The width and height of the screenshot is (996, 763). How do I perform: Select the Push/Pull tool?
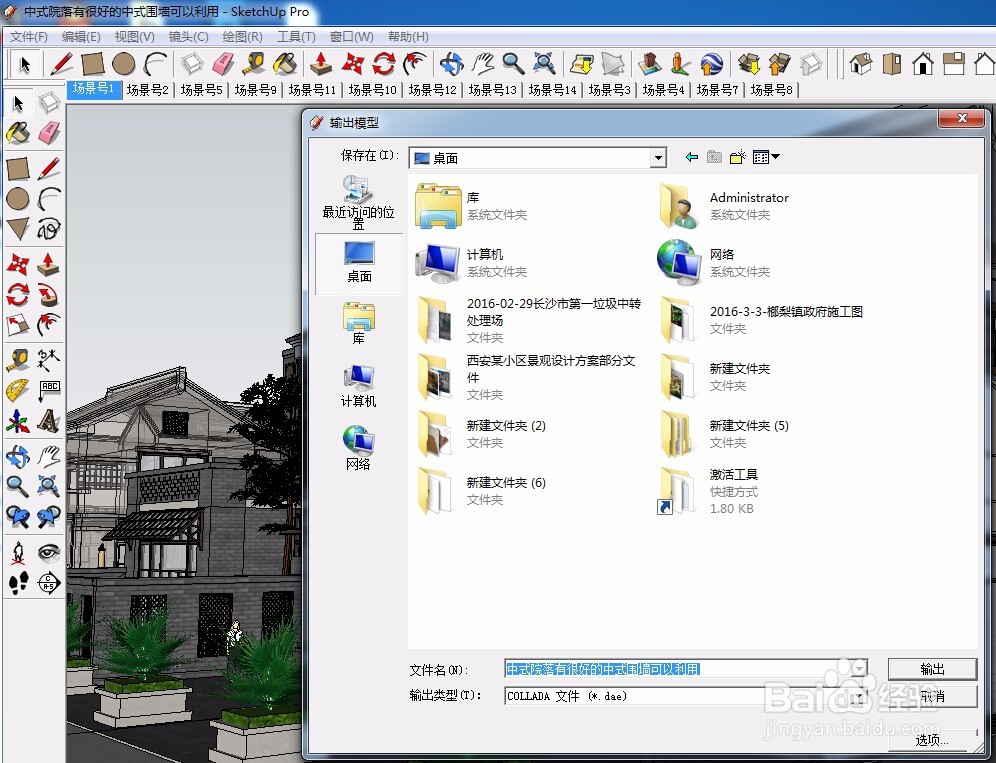50,262
